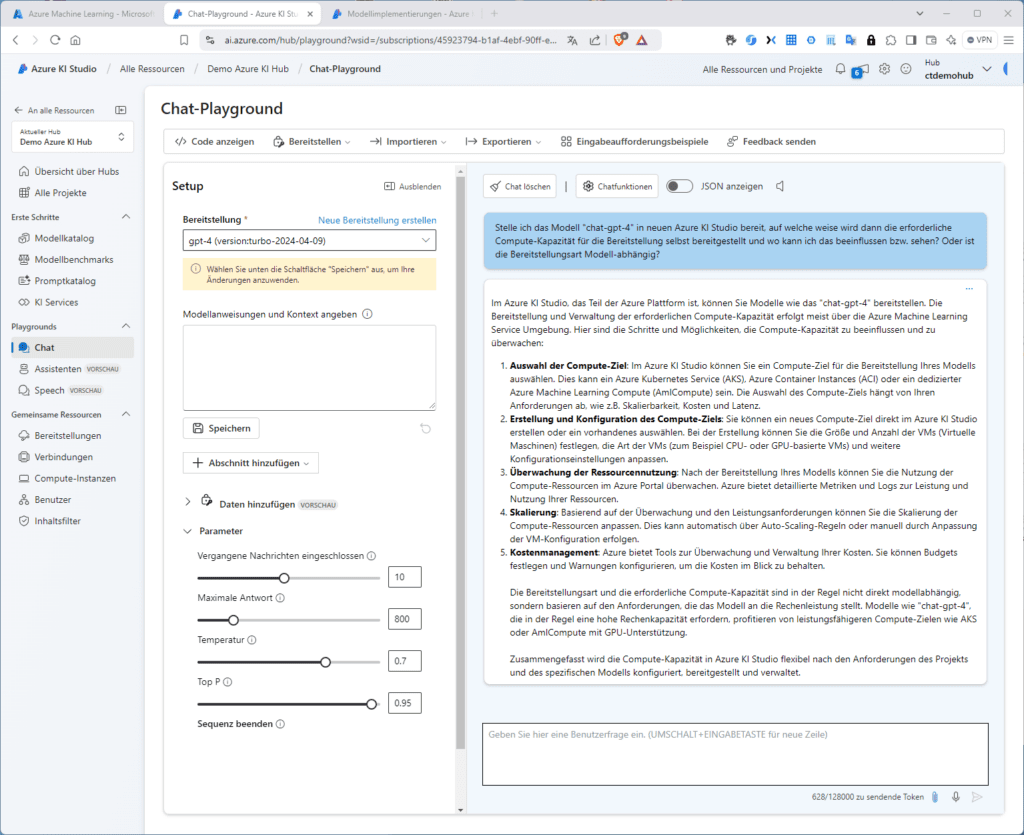Collapse the Gemeinsame Ressourcen section
The width and height of the screenshot is (1024, 835).
click(x=126, y=415)
